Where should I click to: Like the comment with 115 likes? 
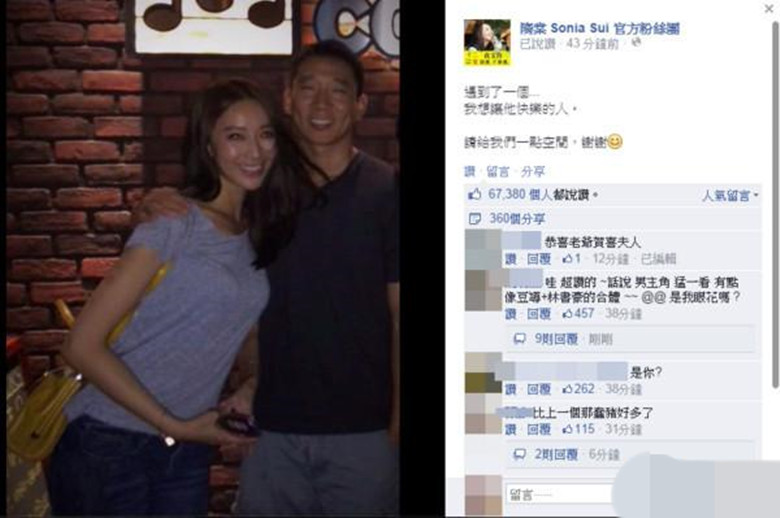pyautogui.click(x=511, y=429)
